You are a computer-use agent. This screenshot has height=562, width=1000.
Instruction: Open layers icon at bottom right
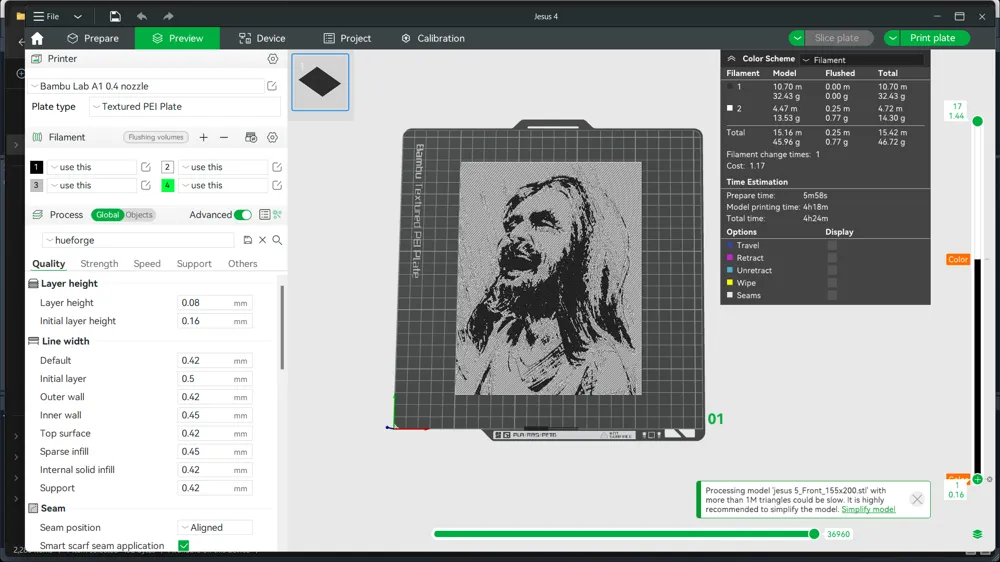(977, 534)
